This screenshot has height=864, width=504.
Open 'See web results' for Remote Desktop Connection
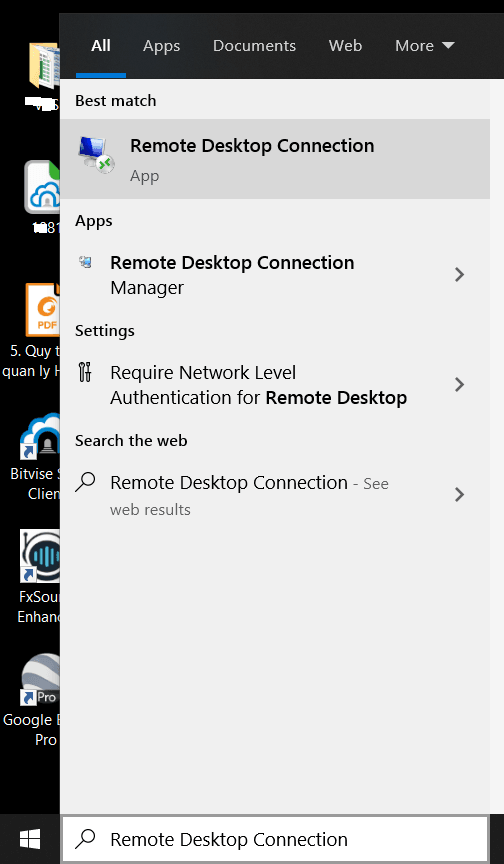pos(249,495)
